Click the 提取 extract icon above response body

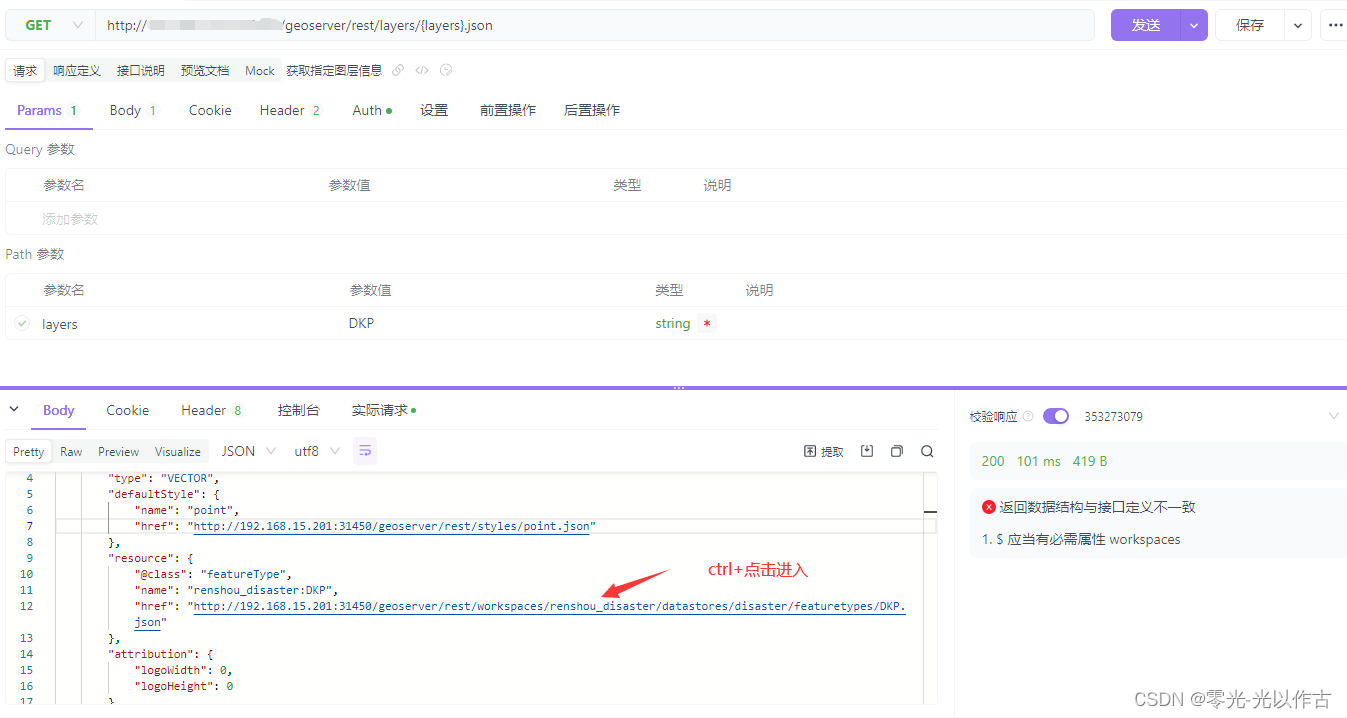tap(822, 451)
